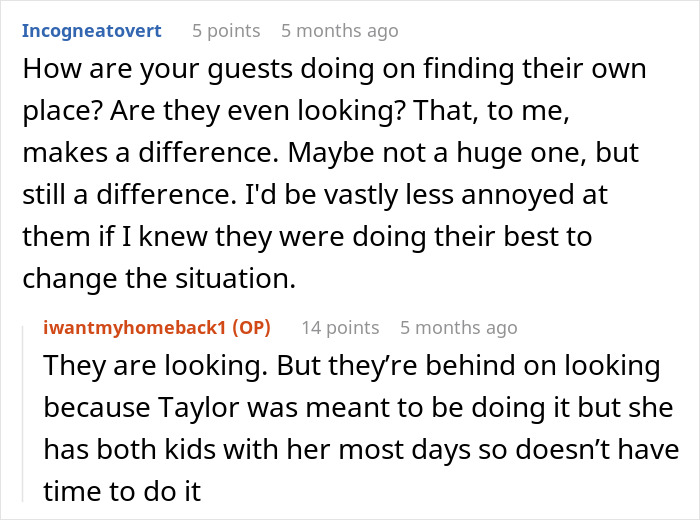Click the (OP) badge beside iwantmyhomeback1

pyautogui.click(x=251, y=328)
